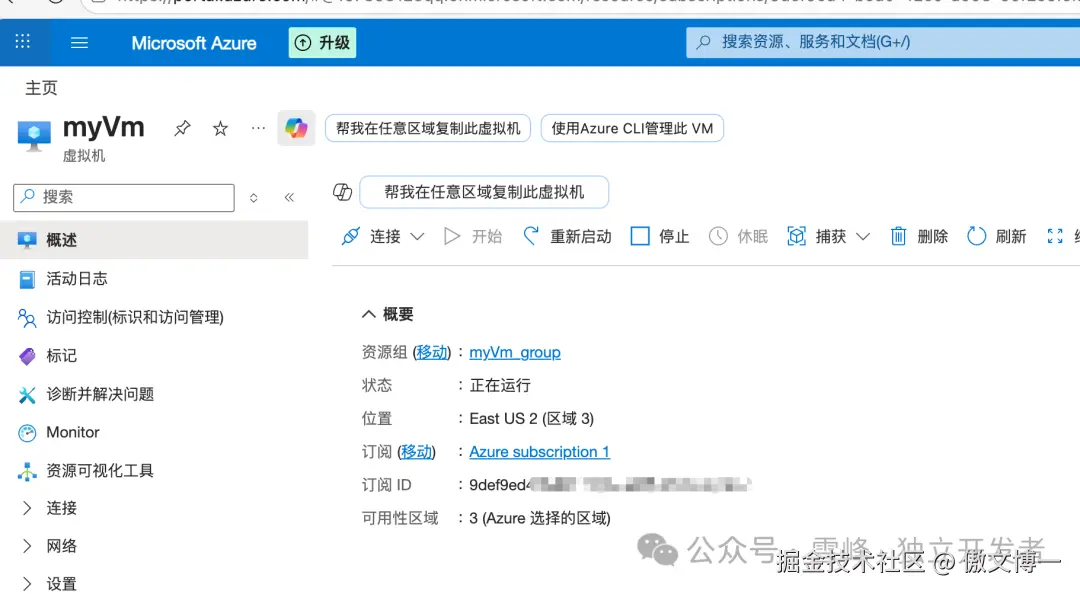The image size is (1080, 594).
Task: Click the lower 帮我在任意区域复制此虚拟机 pill
Action: pos(484,192)
